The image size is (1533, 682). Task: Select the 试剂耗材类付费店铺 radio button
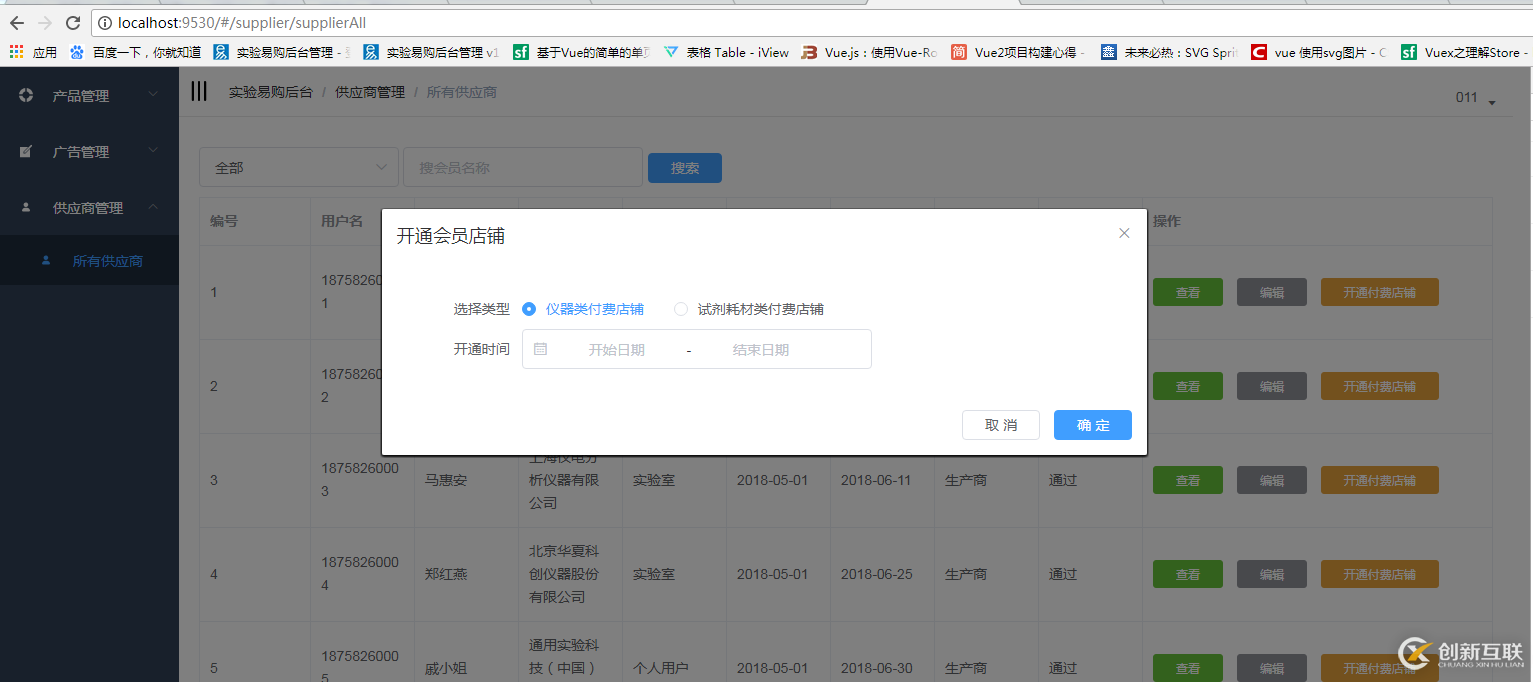pyautogui.click(x=680, y=309)
